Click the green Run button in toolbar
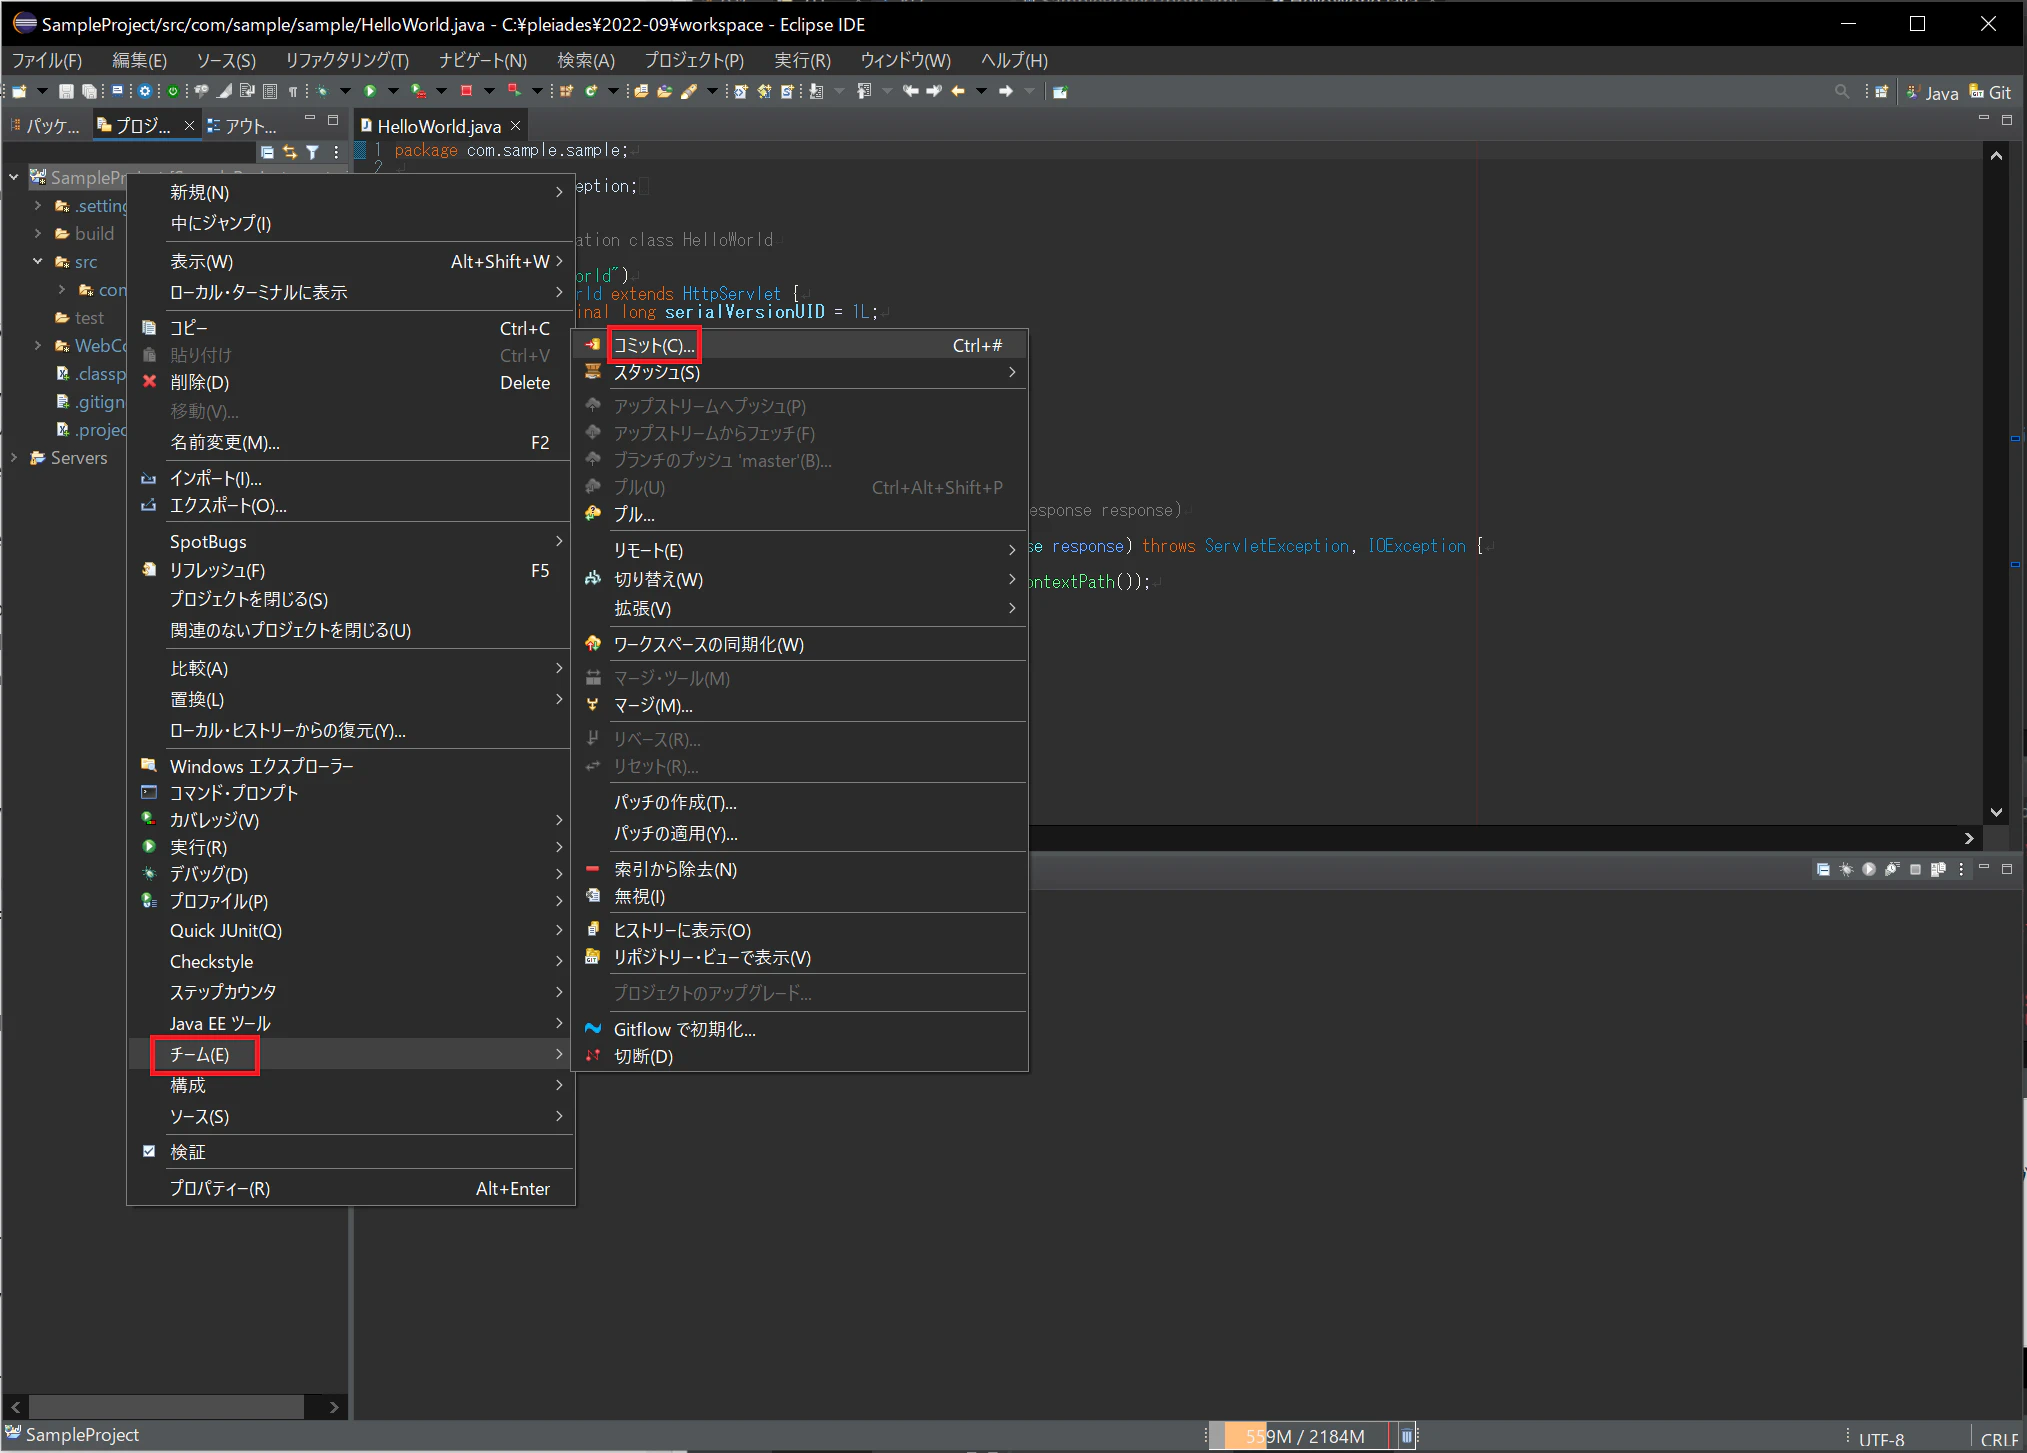This screenshot has width=2027, height=1453. [x=370, y=91]
